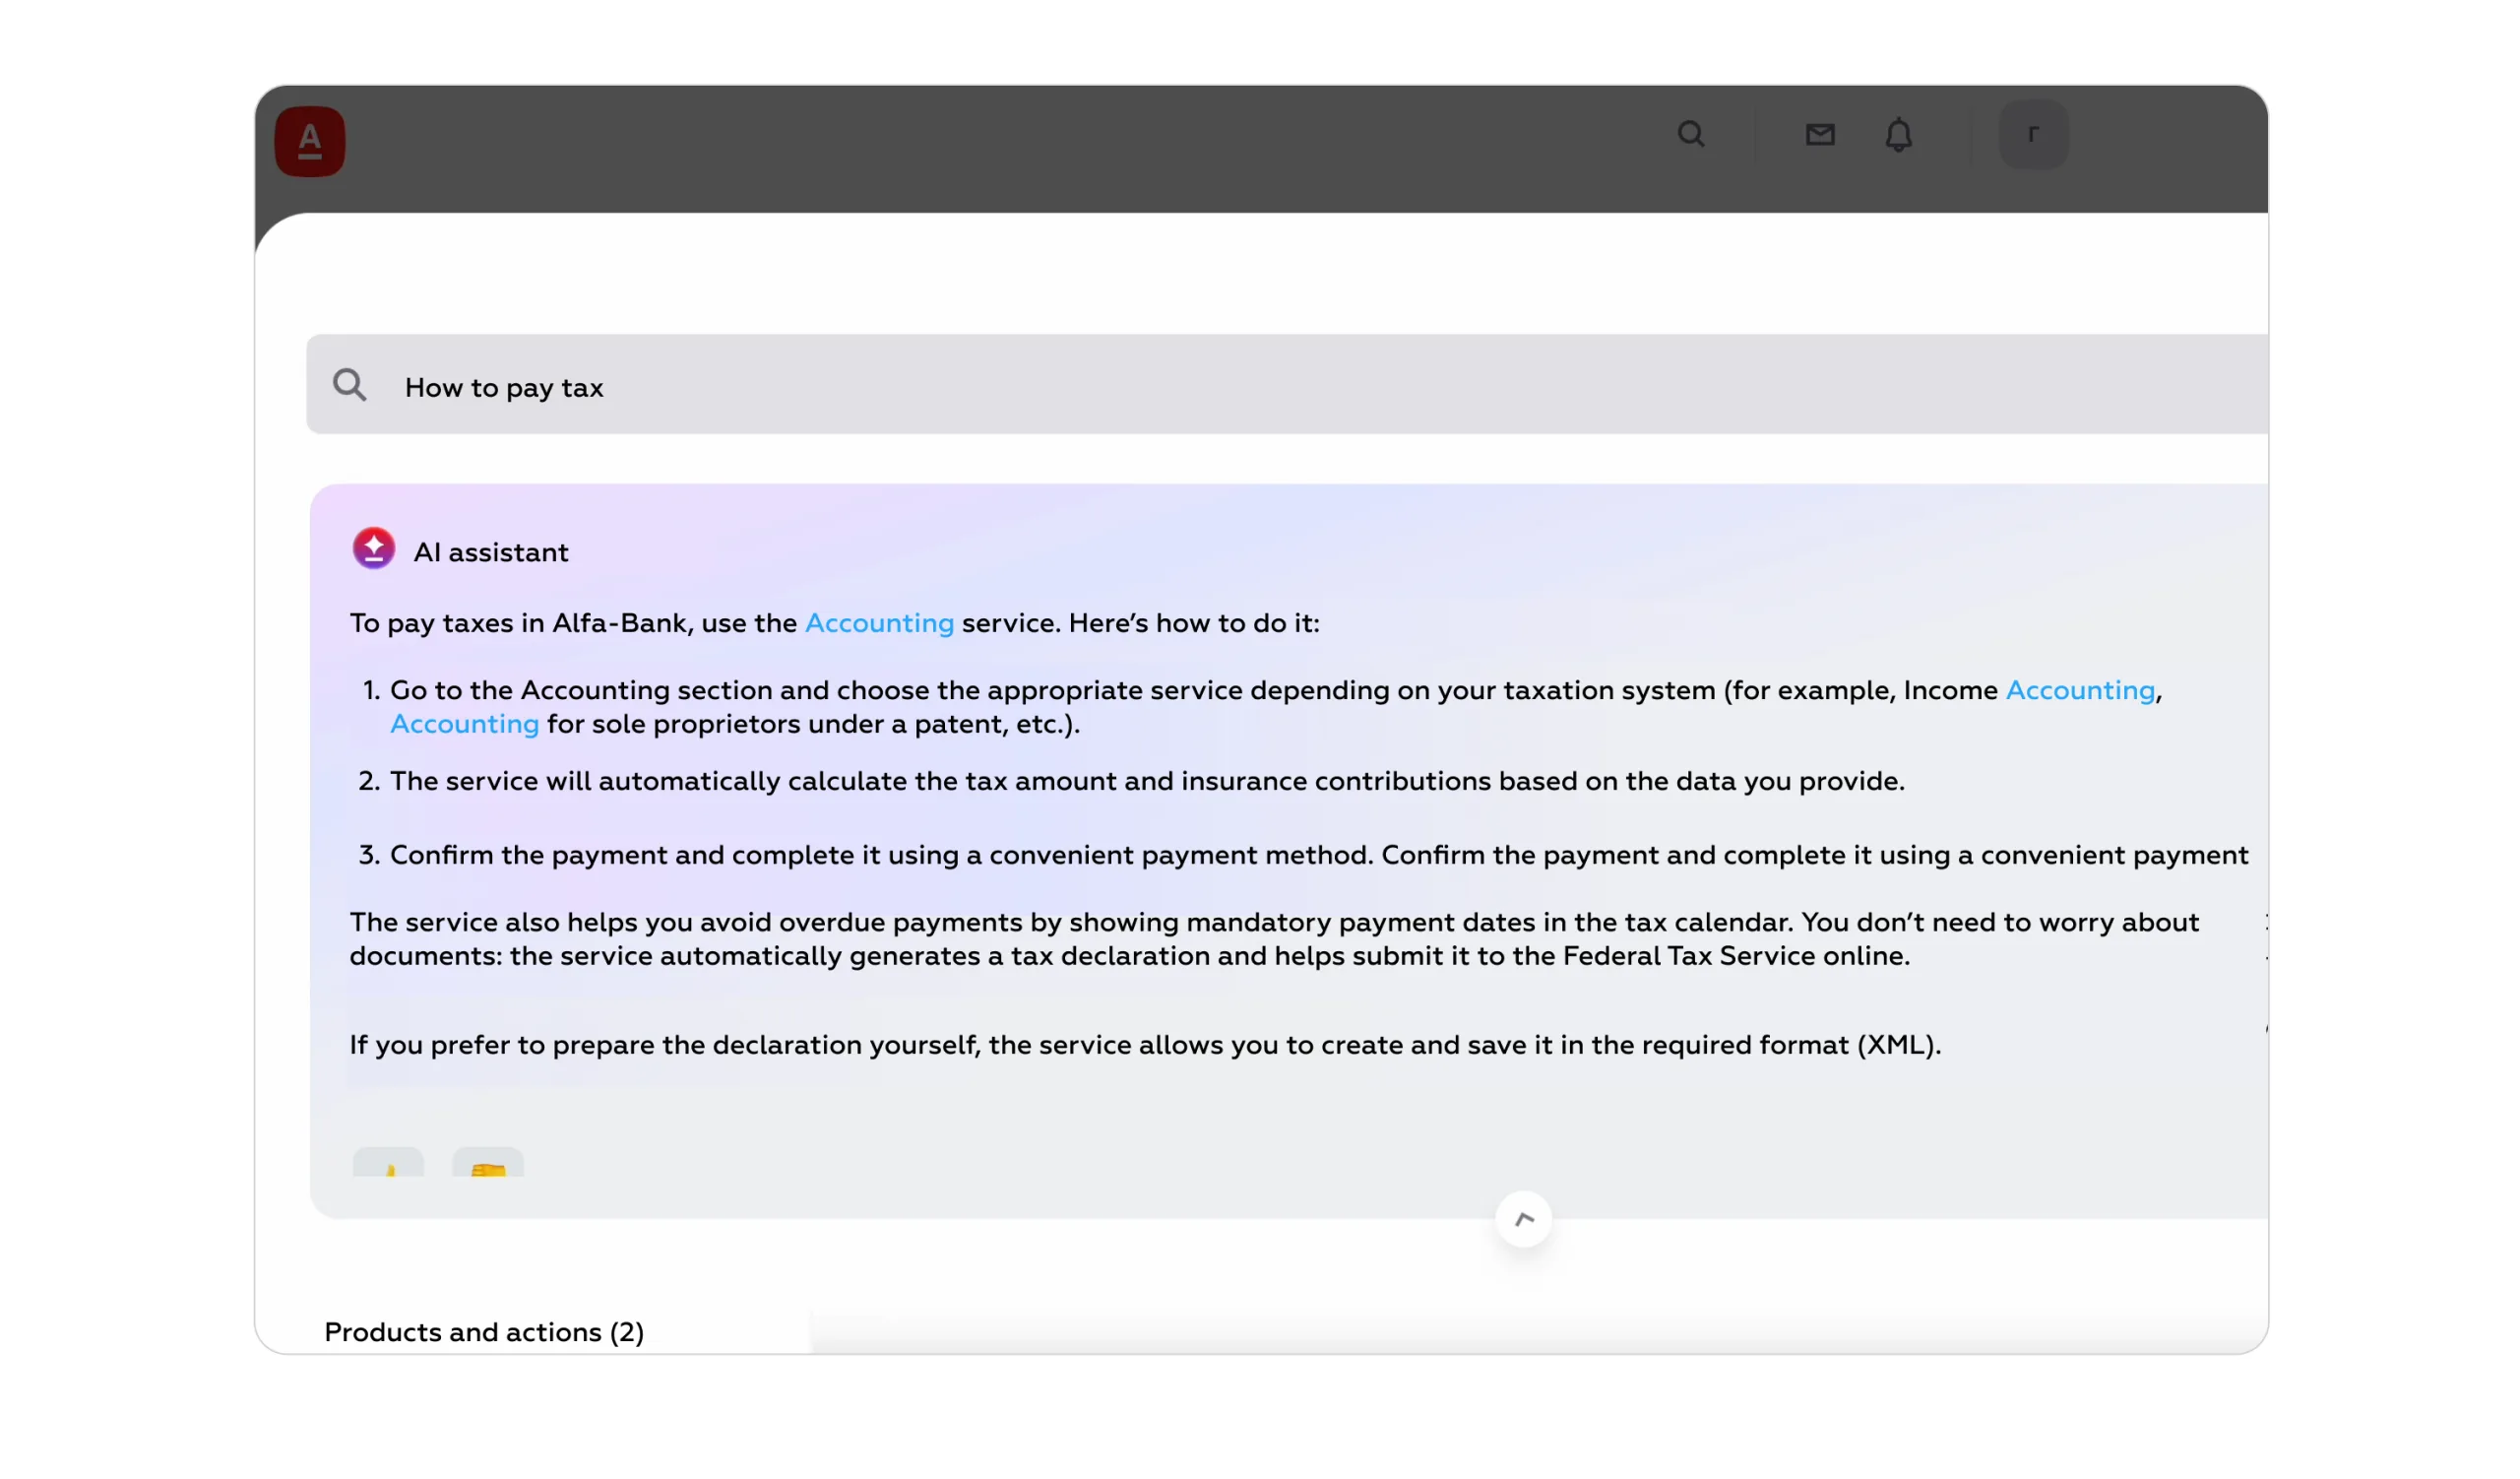Give thumbs-down feedback on the AI answer
Screen dimensions: 2520x1479
[488, 1162]
